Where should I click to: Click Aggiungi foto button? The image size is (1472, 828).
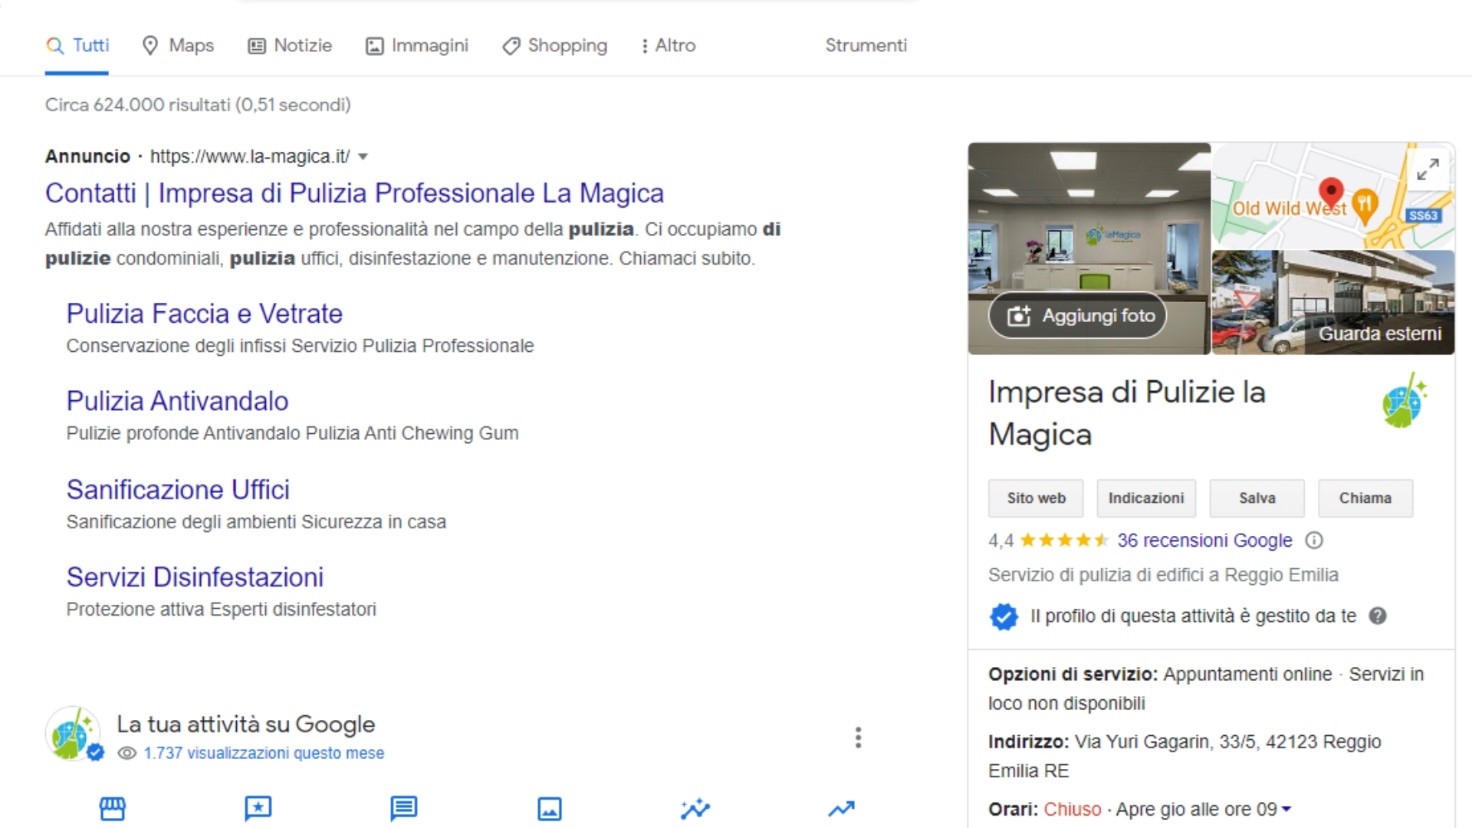[x=1078, y=316]
